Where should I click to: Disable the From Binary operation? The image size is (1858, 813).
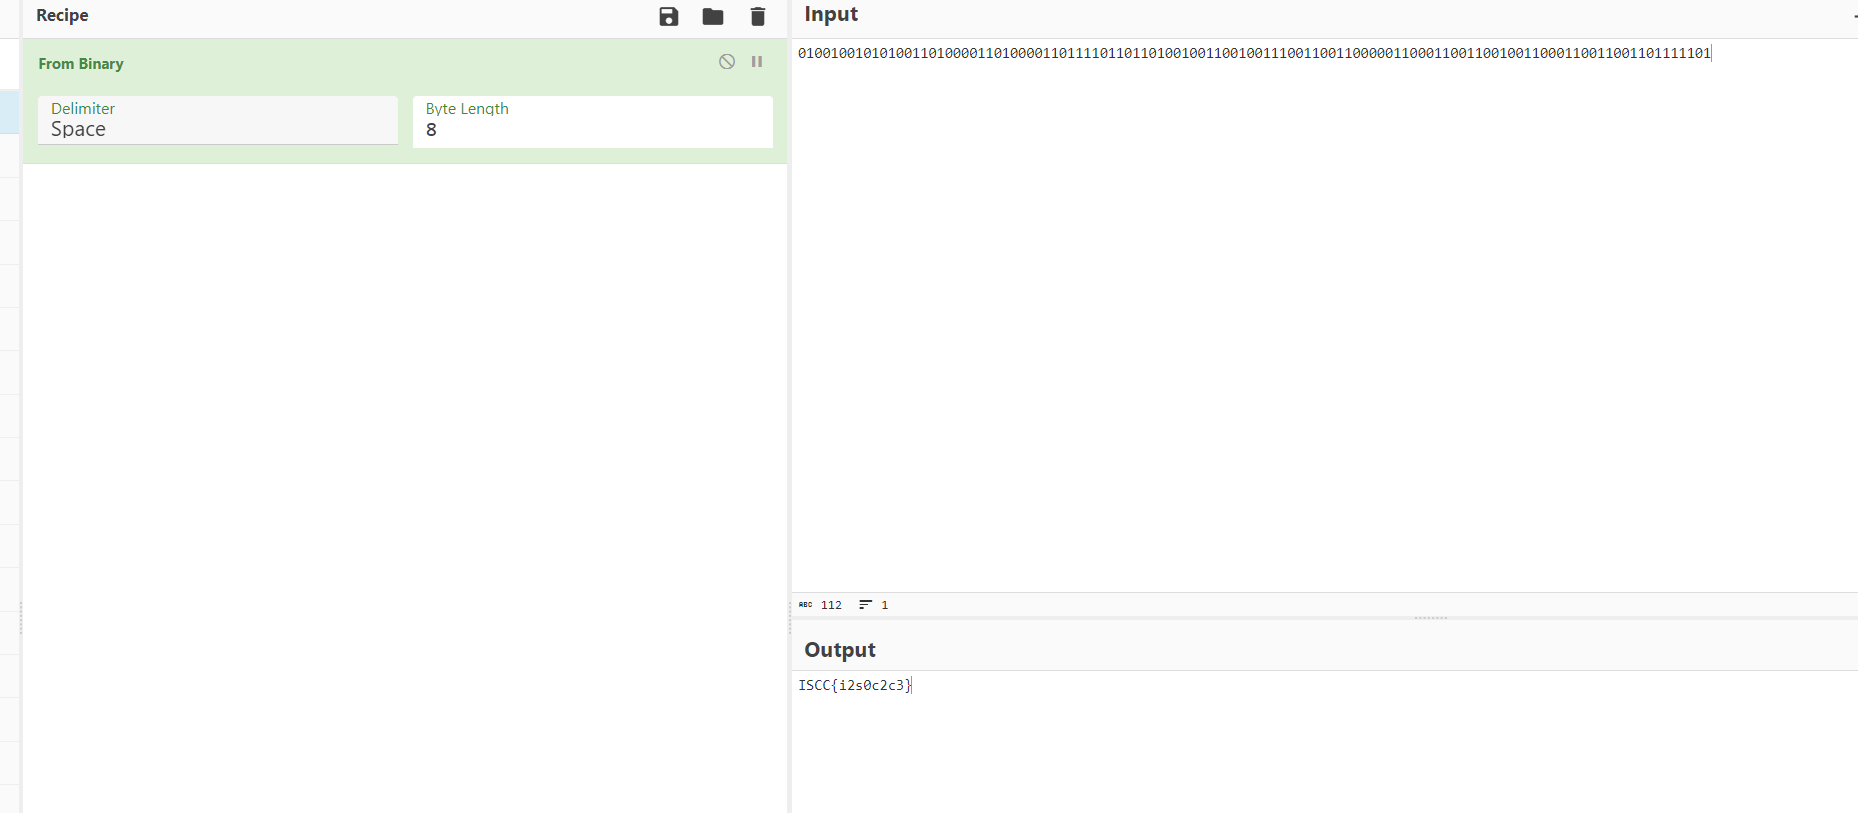click(x=727, y=62)
